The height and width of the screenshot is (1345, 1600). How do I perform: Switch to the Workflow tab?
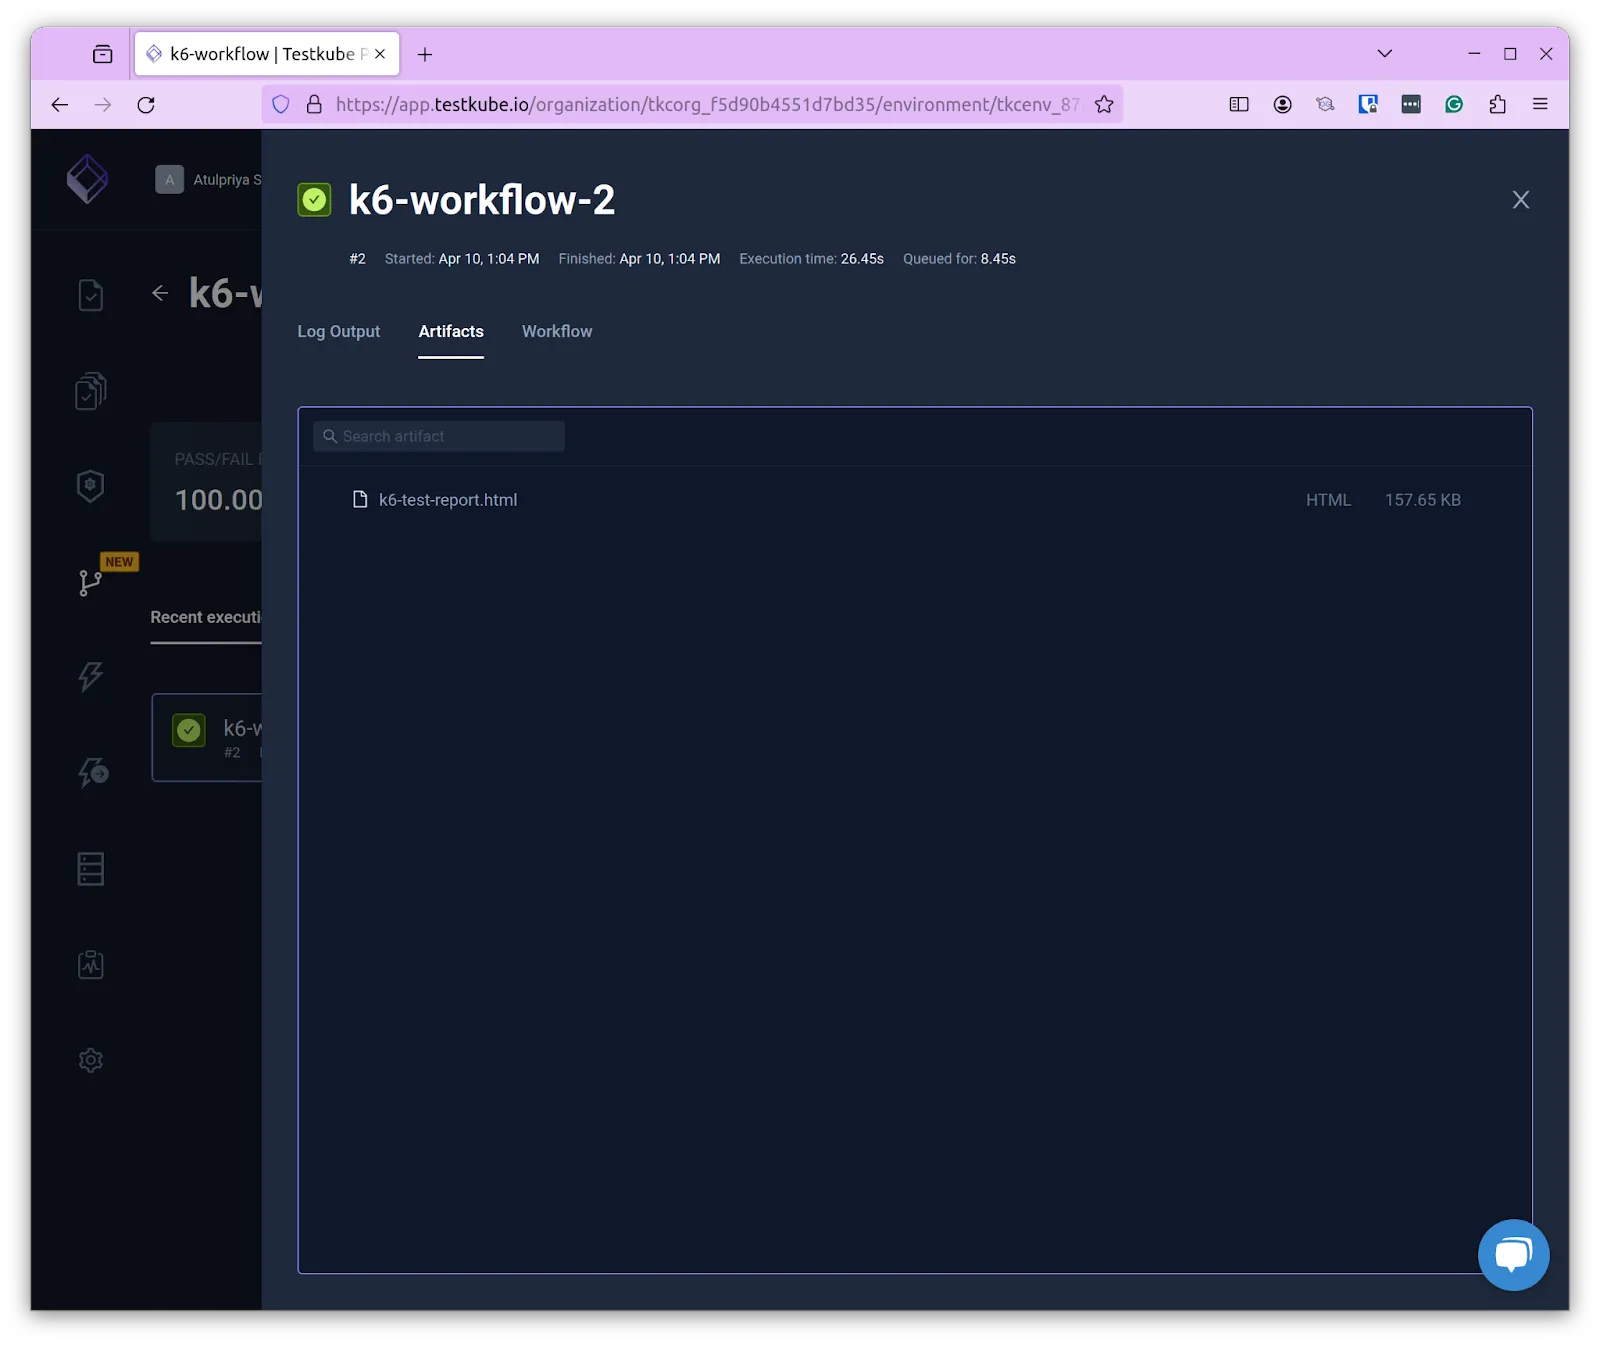pos(557,331)
